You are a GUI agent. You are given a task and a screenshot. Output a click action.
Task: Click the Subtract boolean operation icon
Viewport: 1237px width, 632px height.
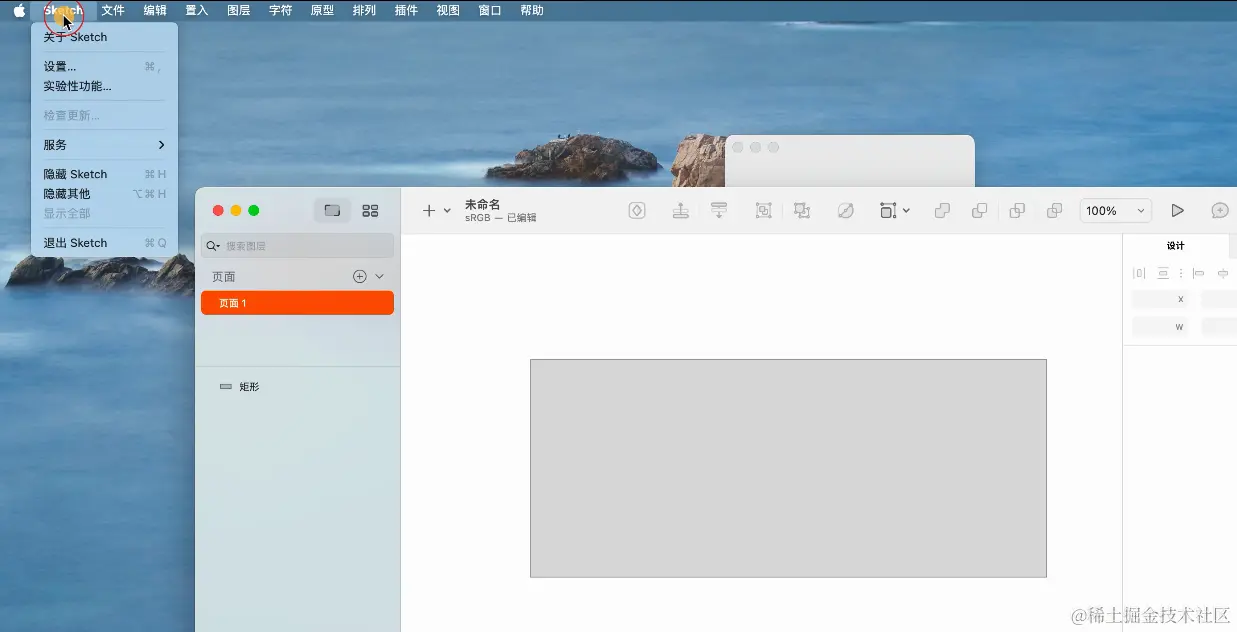pos(979,210)
